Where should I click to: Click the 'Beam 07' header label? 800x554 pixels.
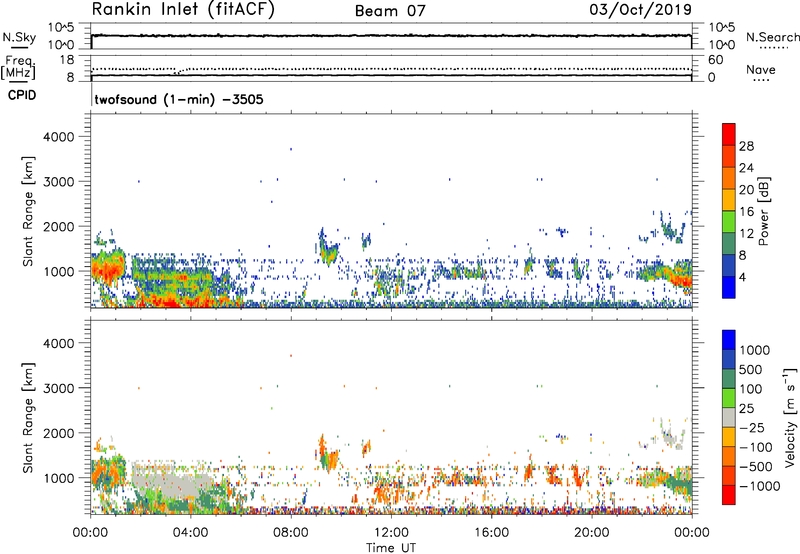(x=390, y=11)
